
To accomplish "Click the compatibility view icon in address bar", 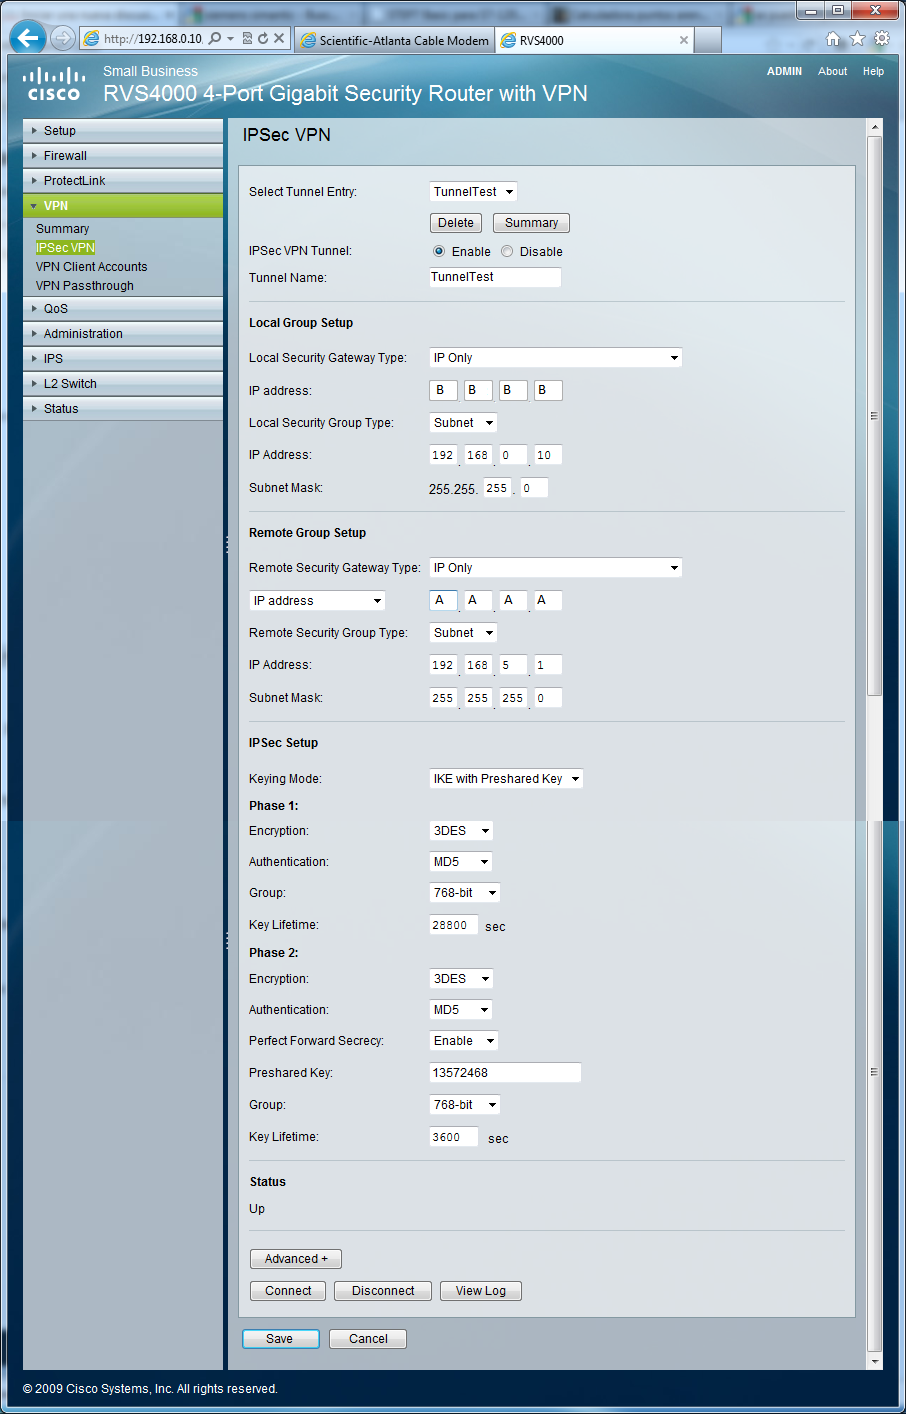I will click(247, 39).
